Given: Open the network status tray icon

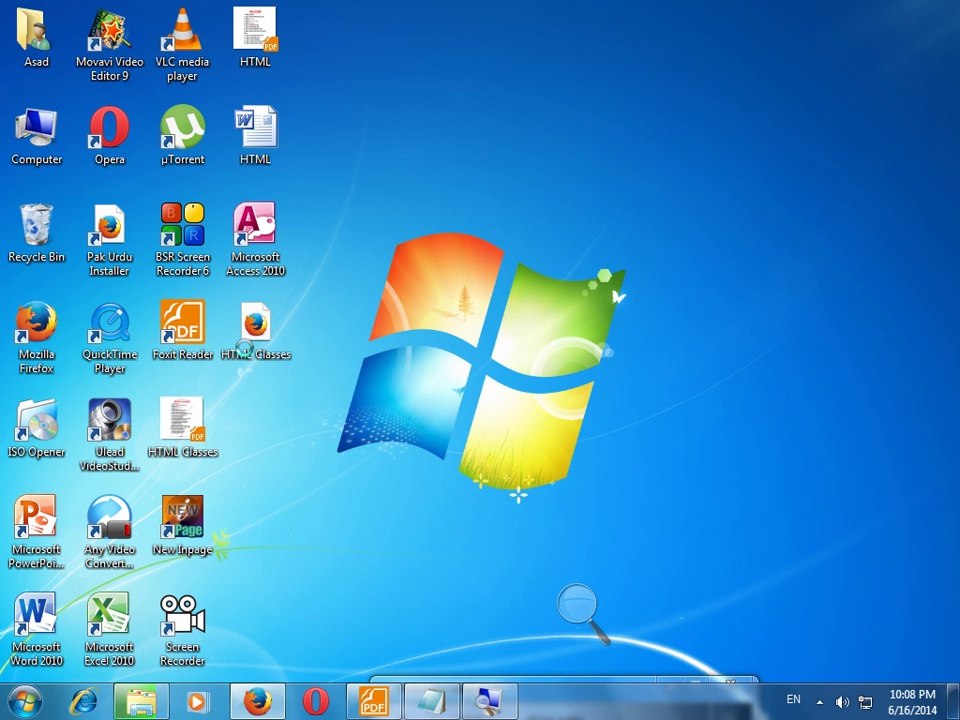Looking at the screenshot, I should pyautogui.click(x=866, y=702).
